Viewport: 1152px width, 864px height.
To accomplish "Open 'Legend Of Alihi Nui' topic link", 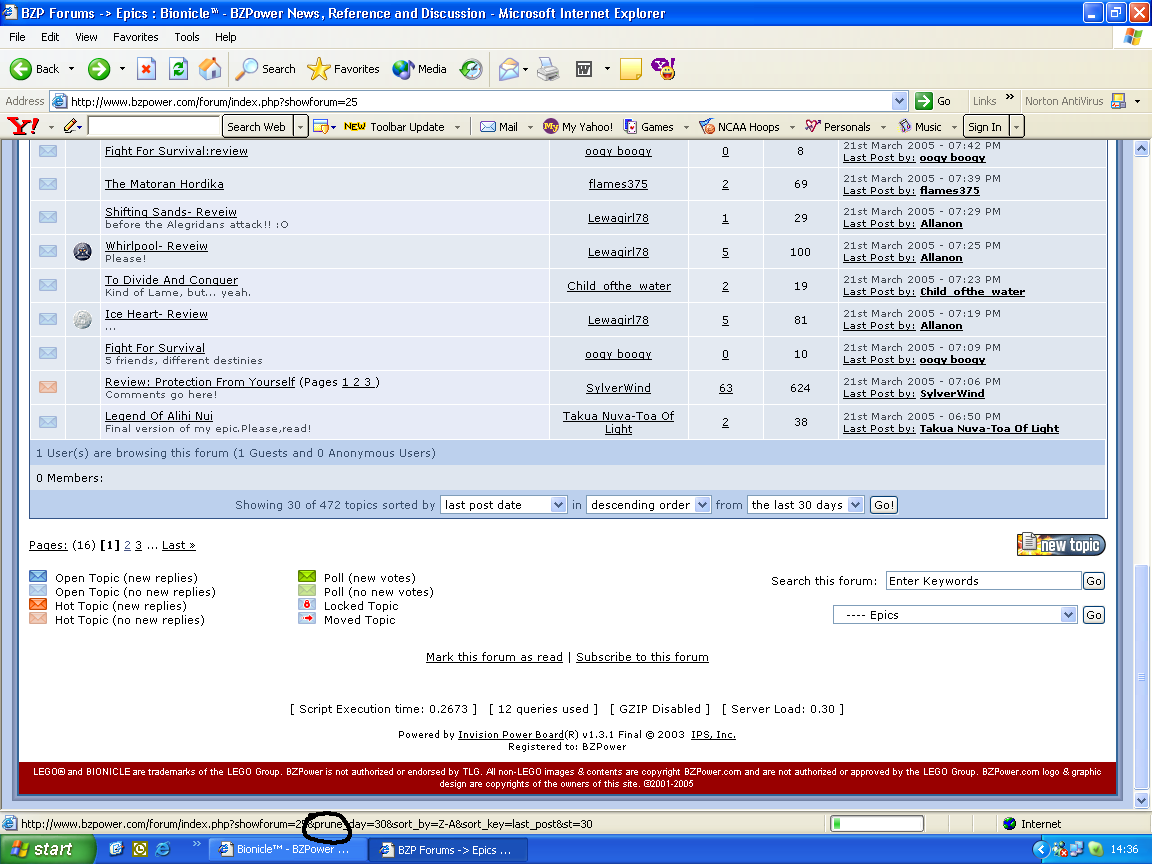I will (x=159, y=416).
